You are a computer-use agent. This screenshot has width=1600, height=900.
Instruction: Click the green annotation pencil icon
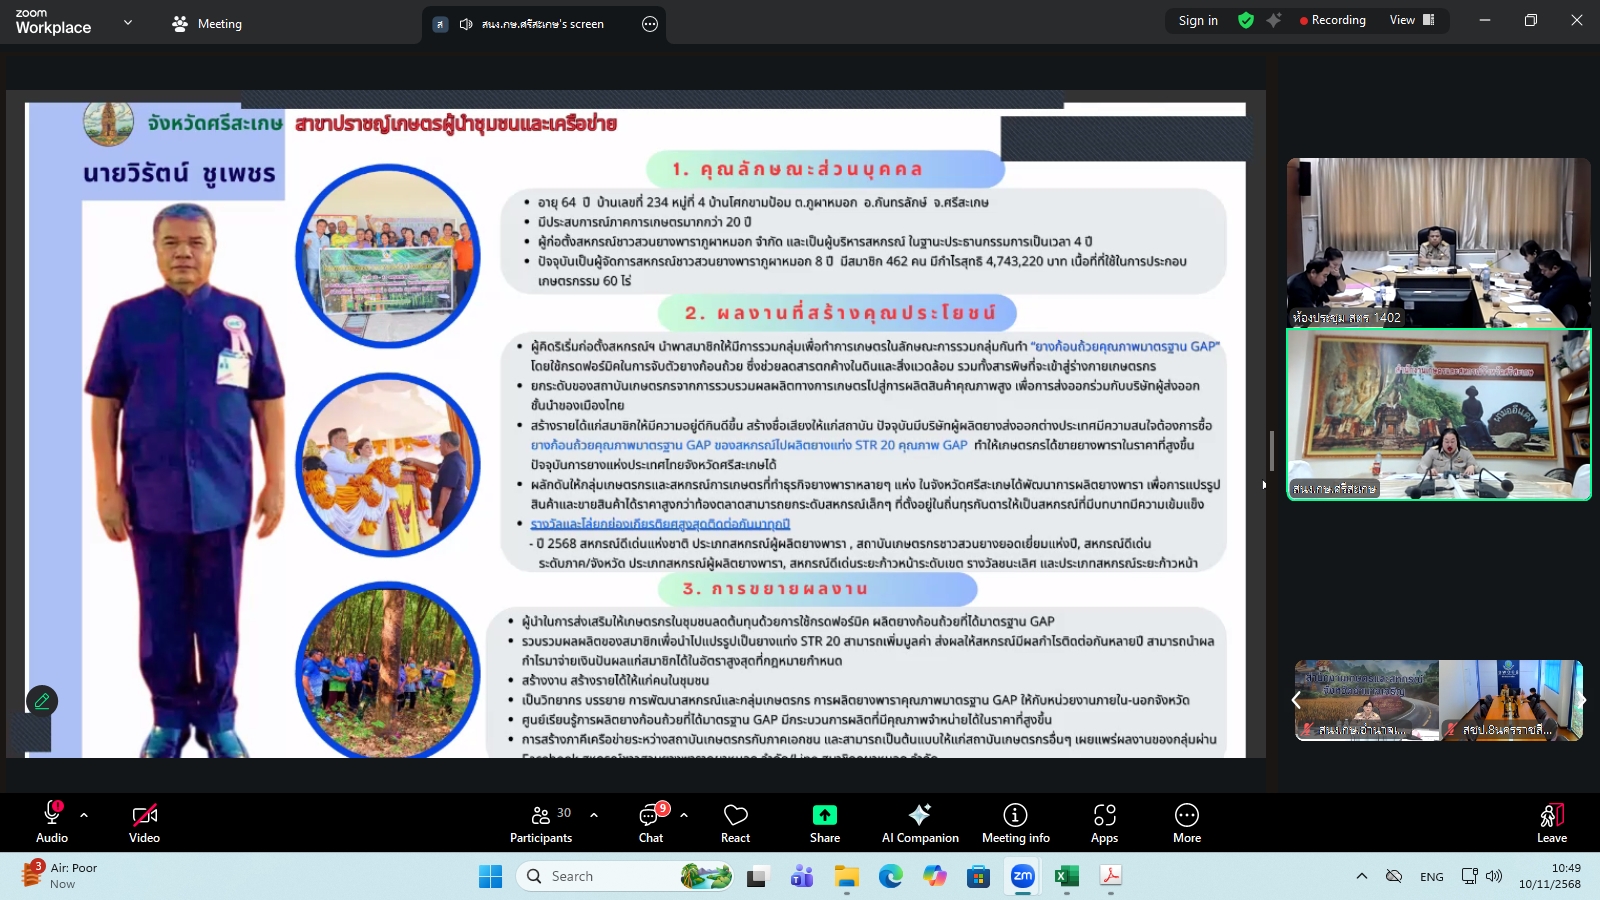click(42, 701)
